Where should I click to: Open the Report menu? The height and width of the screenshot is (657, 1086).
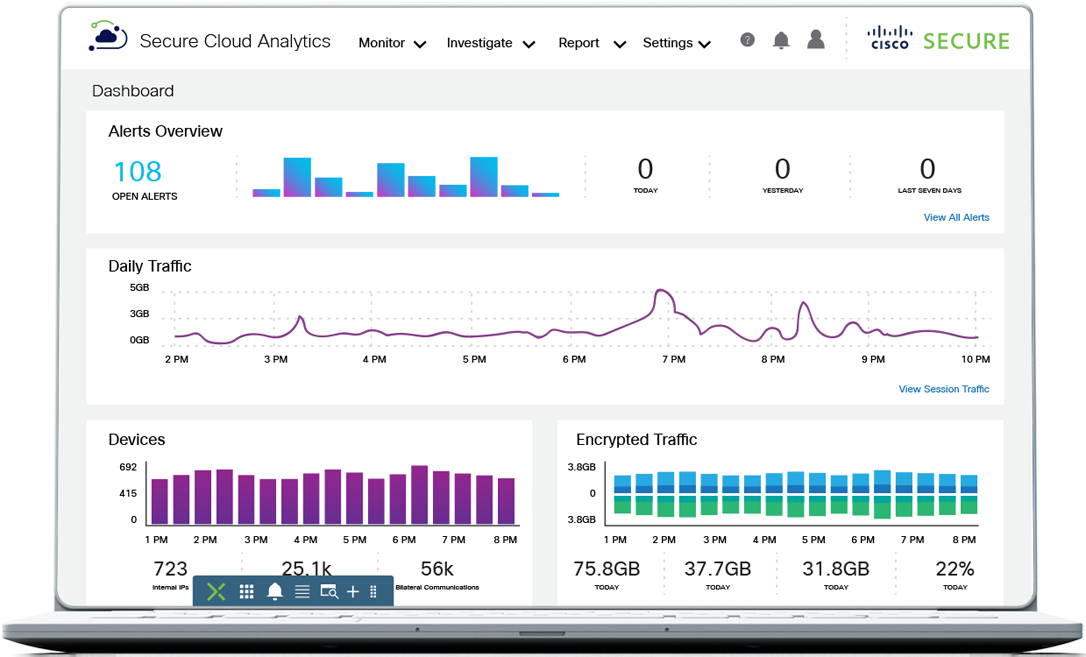[591, 43]
